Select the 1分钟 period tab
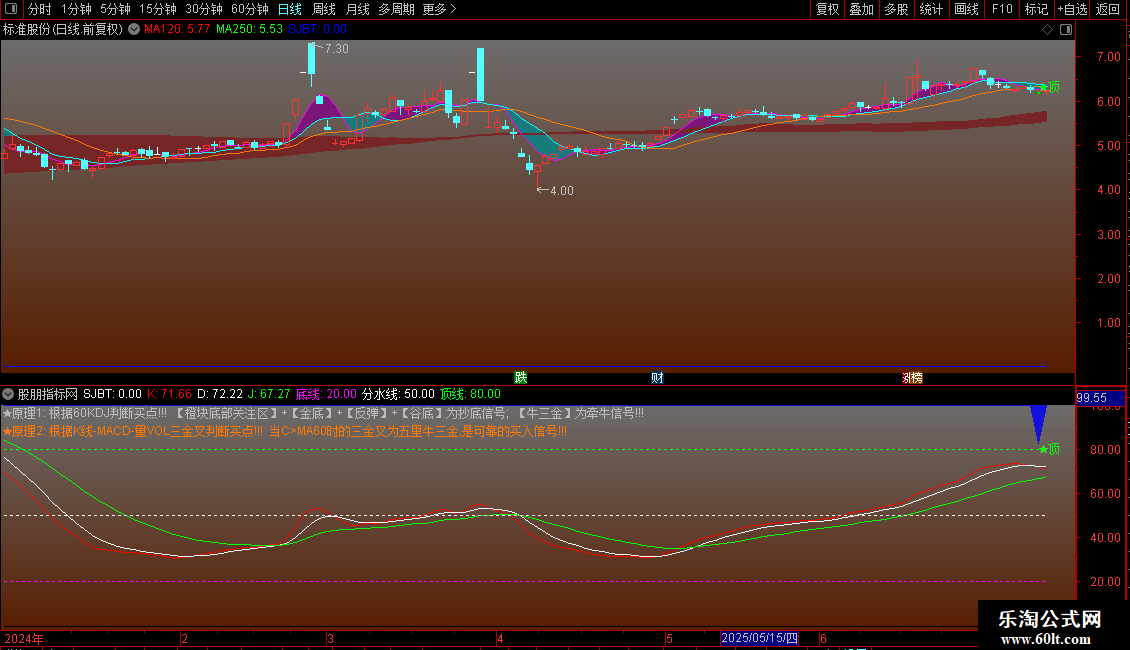Image resolution: width=1130 pixels, height=650 pixels. tap(76, 9)
